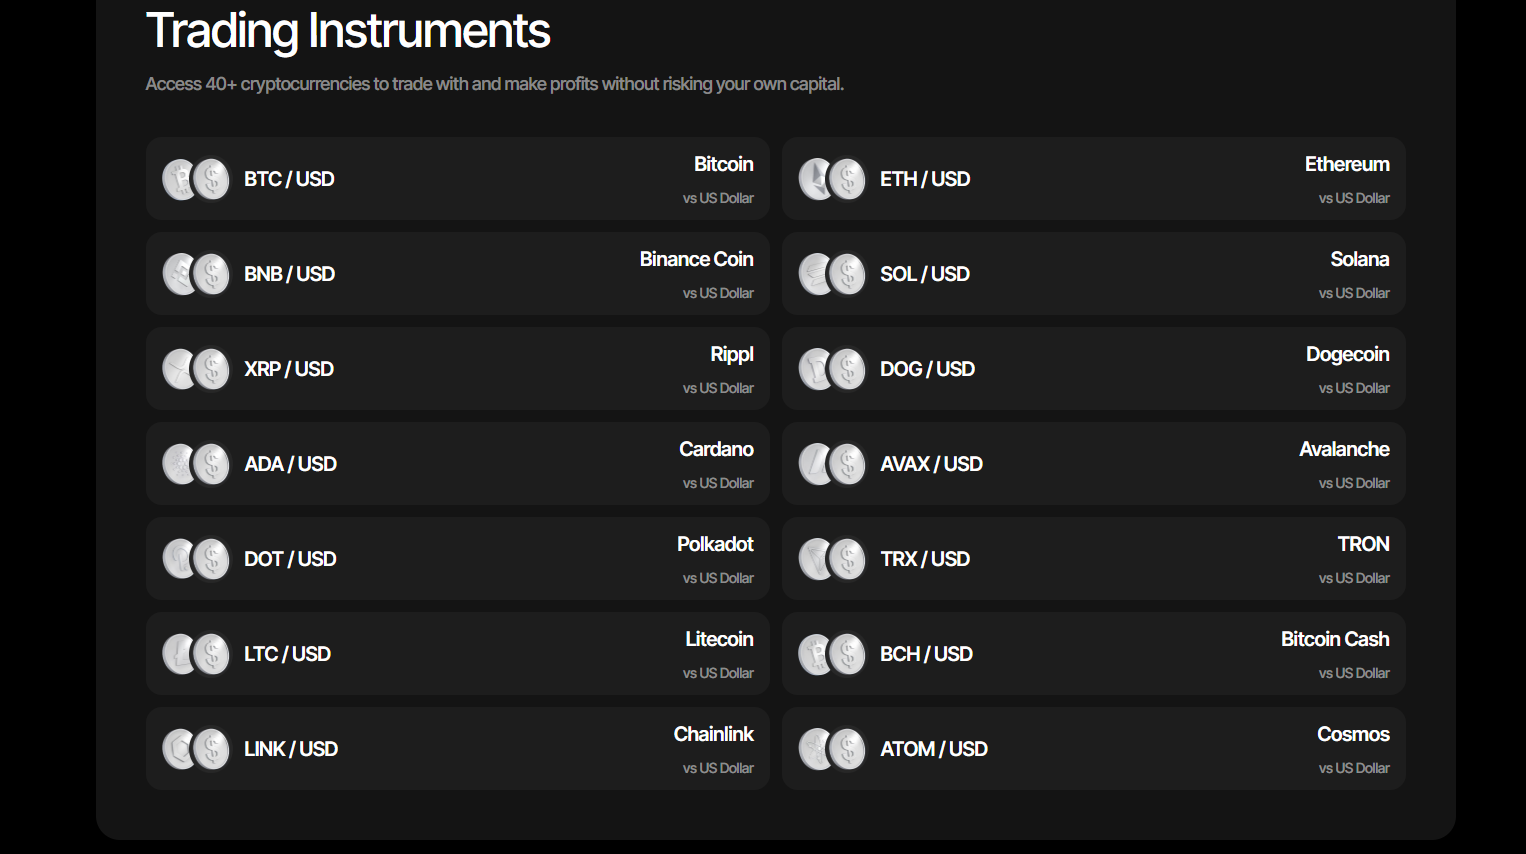Click the Chainlink instrument name
This screenshot has width=1526, height=854.
pyautogui.click(x=713, y=734)
